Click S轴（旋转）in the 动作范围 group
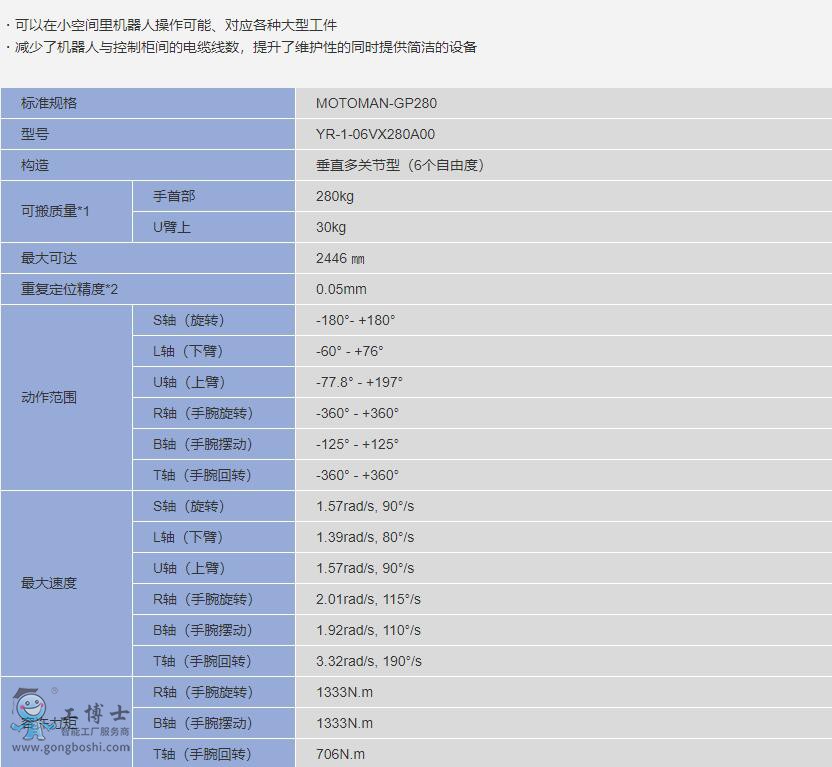The width and height of the screenshot is (832, 767). [189, 320]
